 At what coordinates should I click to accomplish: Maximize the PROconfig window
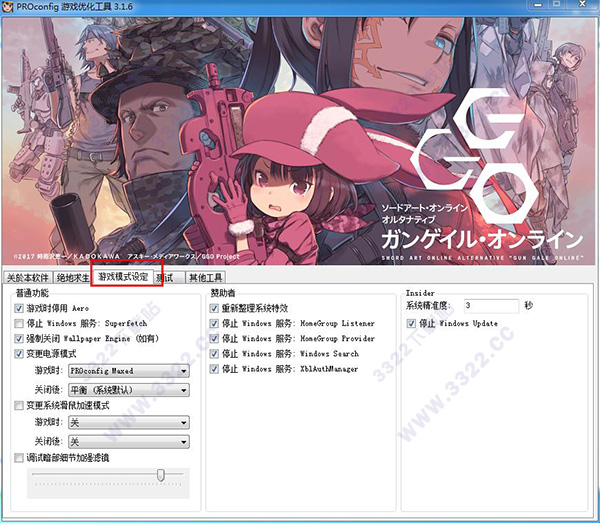(x=557, y=5)
